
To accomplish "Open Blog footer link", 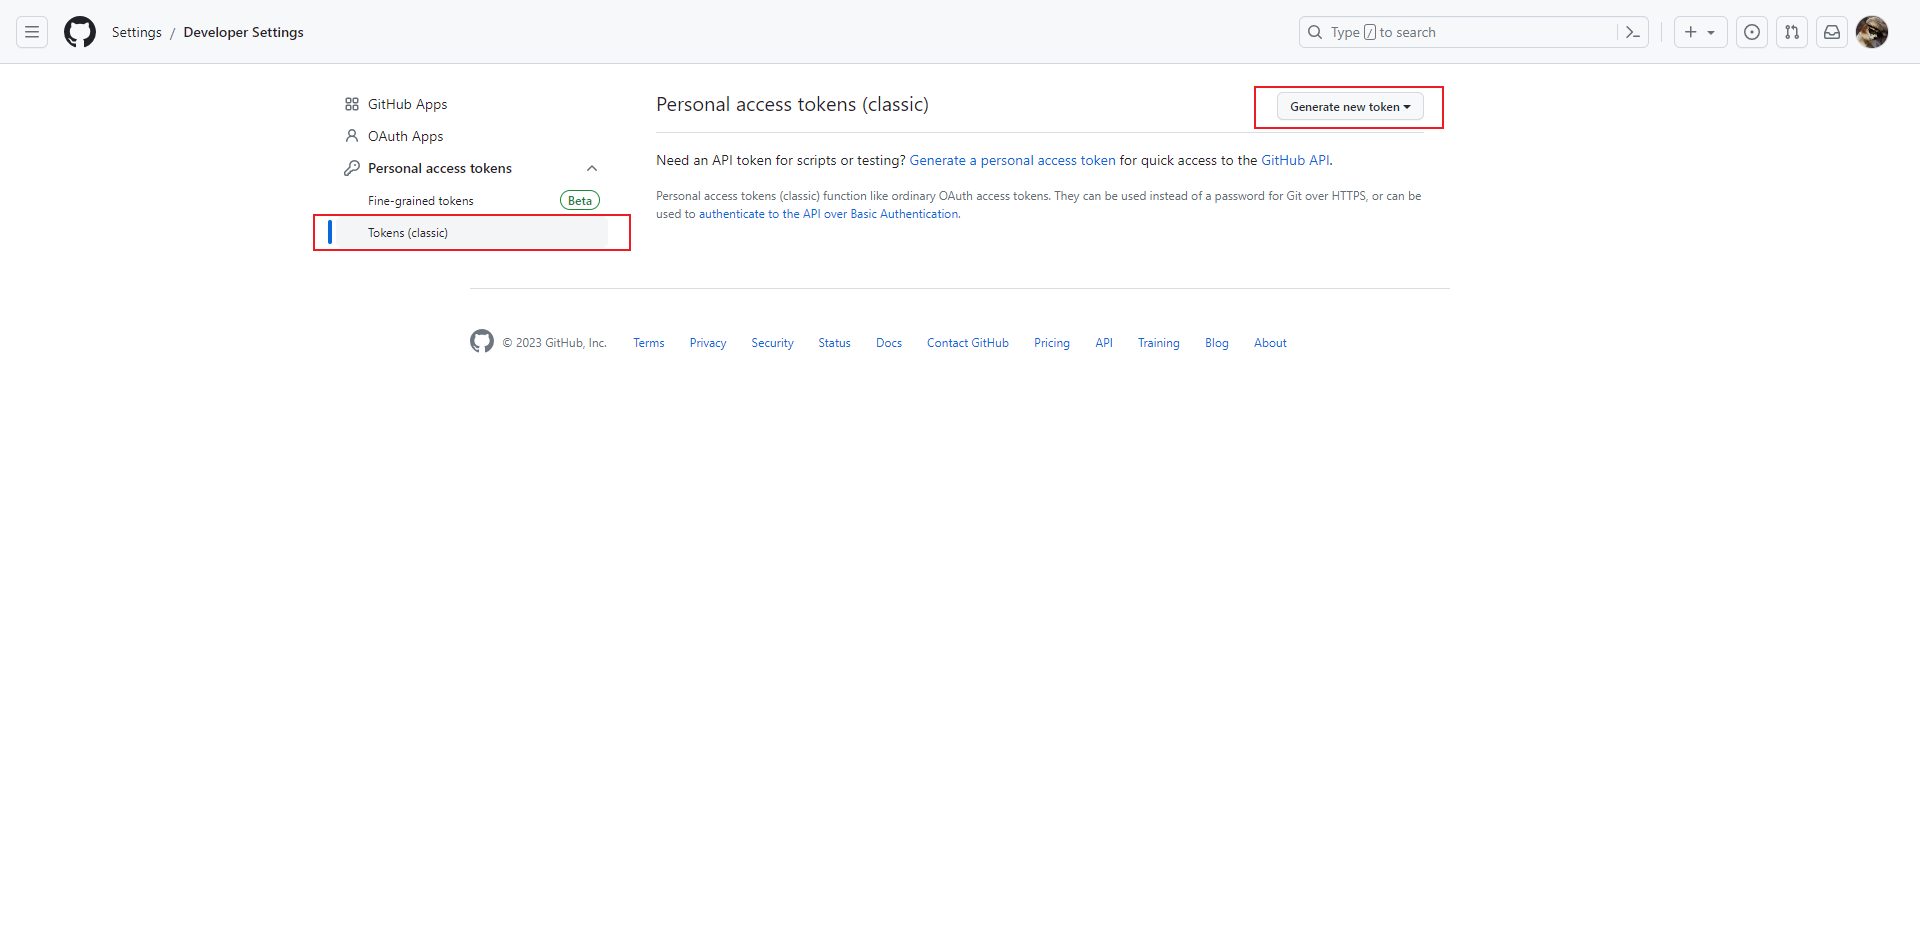I will point(1217,343).
